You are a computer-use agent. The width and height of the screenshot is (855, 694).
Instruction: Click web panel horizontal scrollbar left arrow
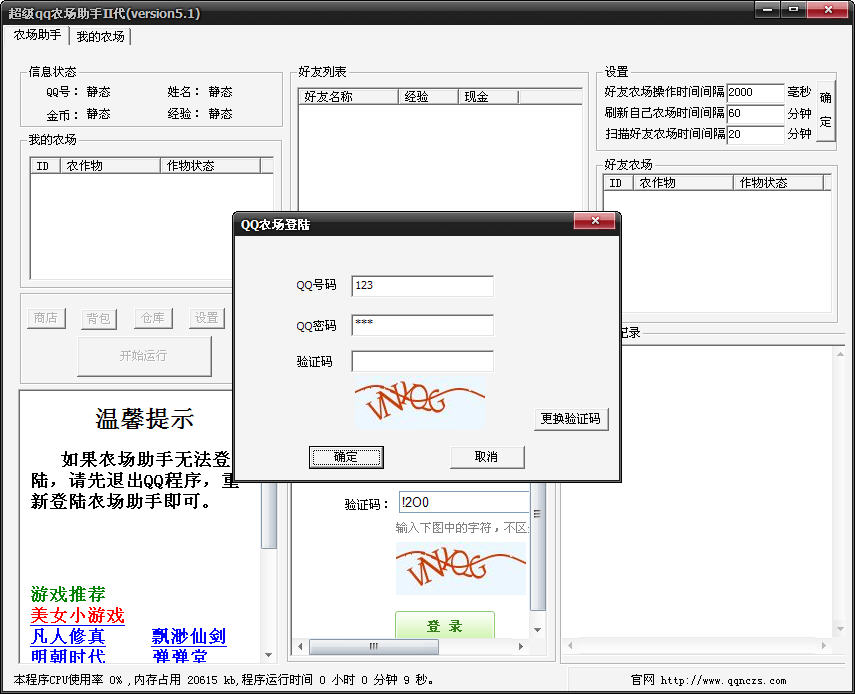pyautogui.click(x=300, y=647)
